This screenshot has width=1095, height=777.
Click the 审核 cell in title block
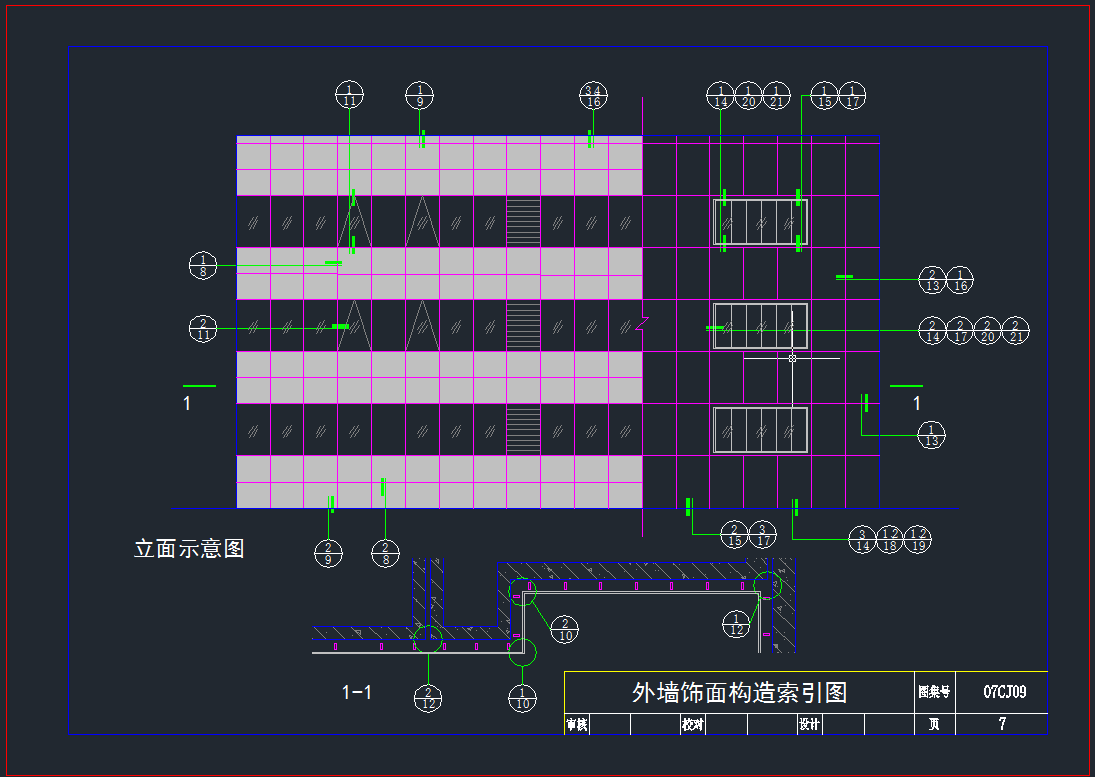pos(577,725)
